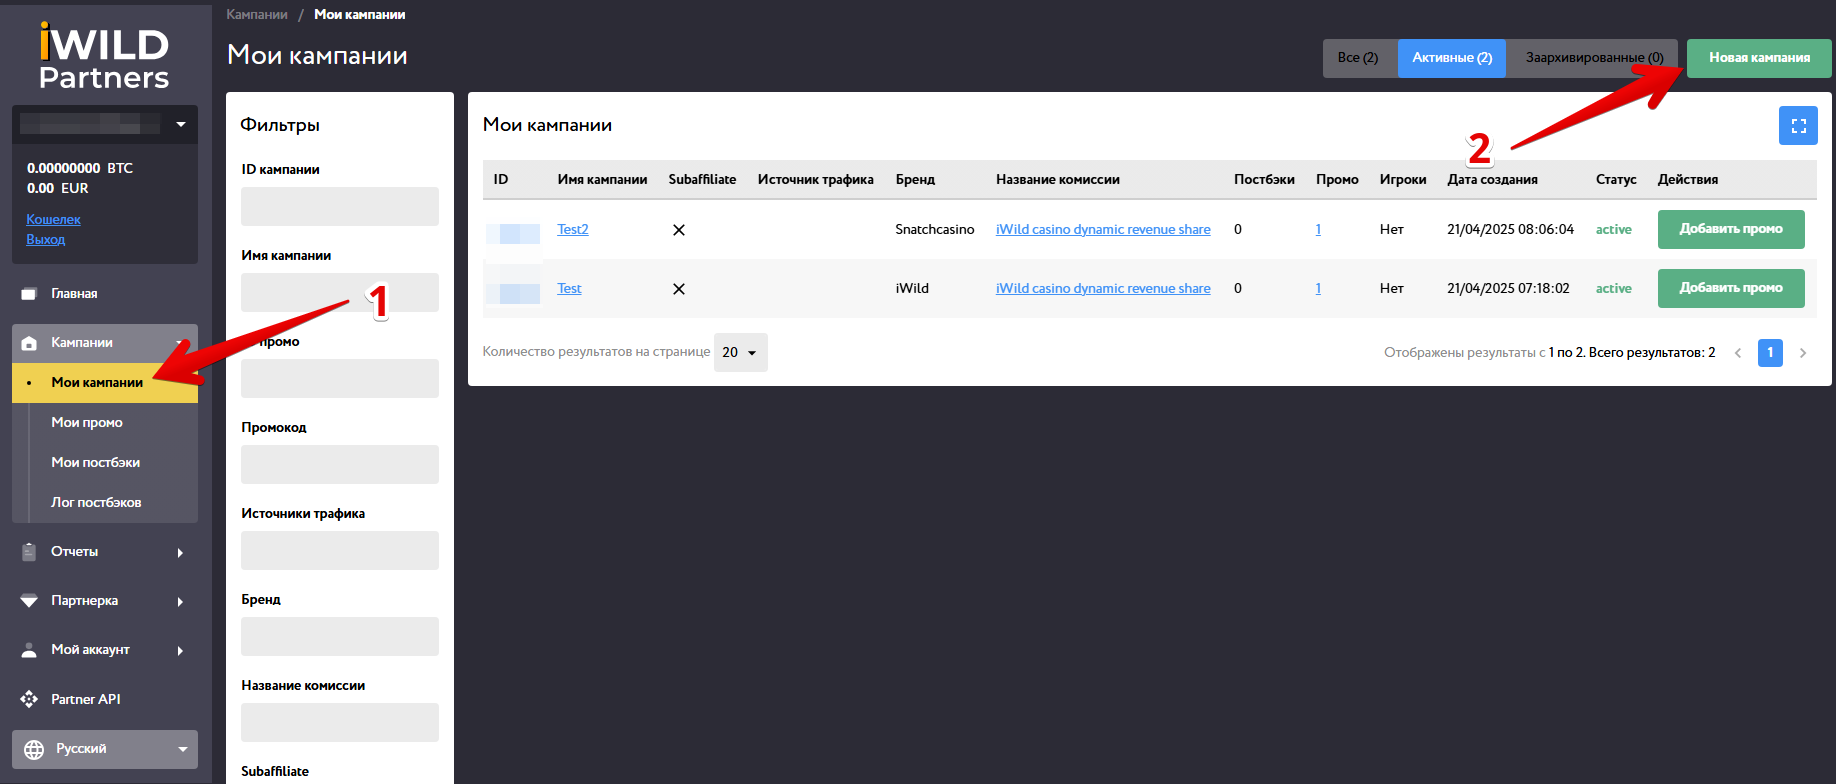This screenshot has height=784, width=1836.
Task: Click the Partner API icon
Action: pos(29,699)
